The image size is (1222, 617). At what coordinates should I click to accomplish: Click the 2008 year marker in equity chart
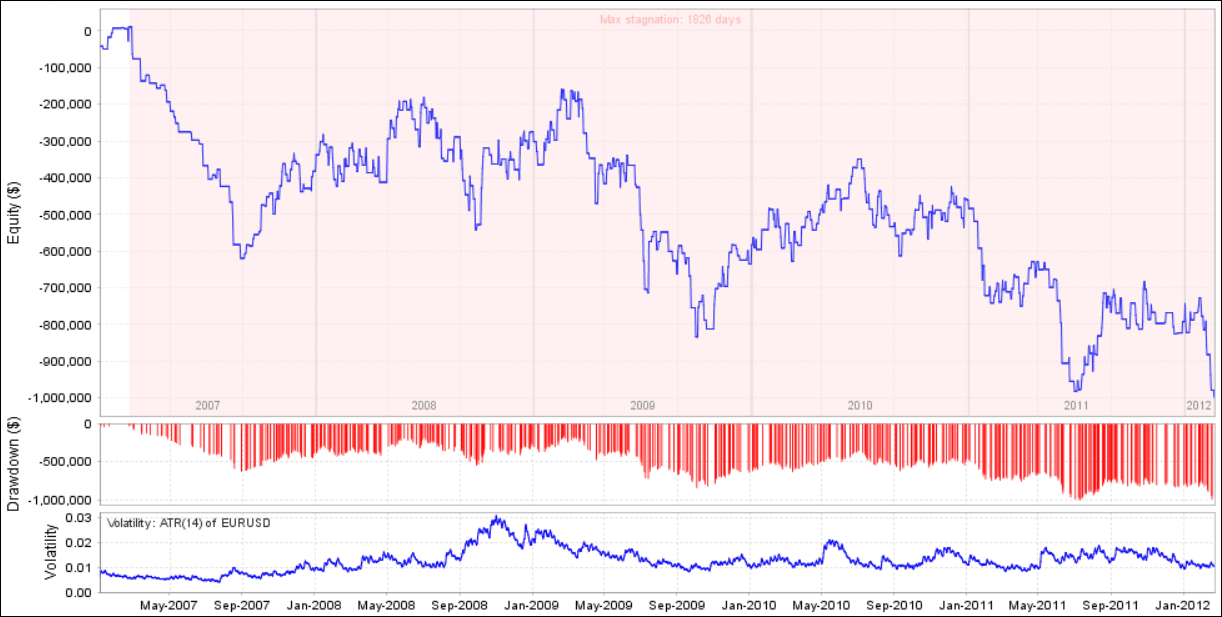point(424,405)
